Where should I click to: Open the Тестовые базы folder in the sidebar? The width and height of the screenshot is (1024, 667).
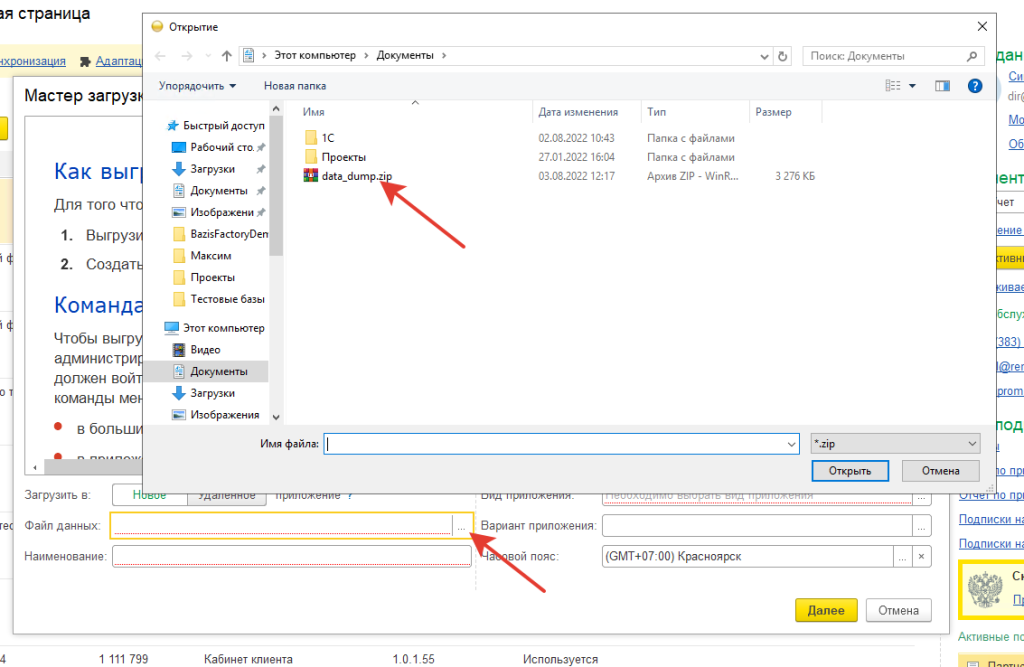pyautogui.click(x=219, y=299)
